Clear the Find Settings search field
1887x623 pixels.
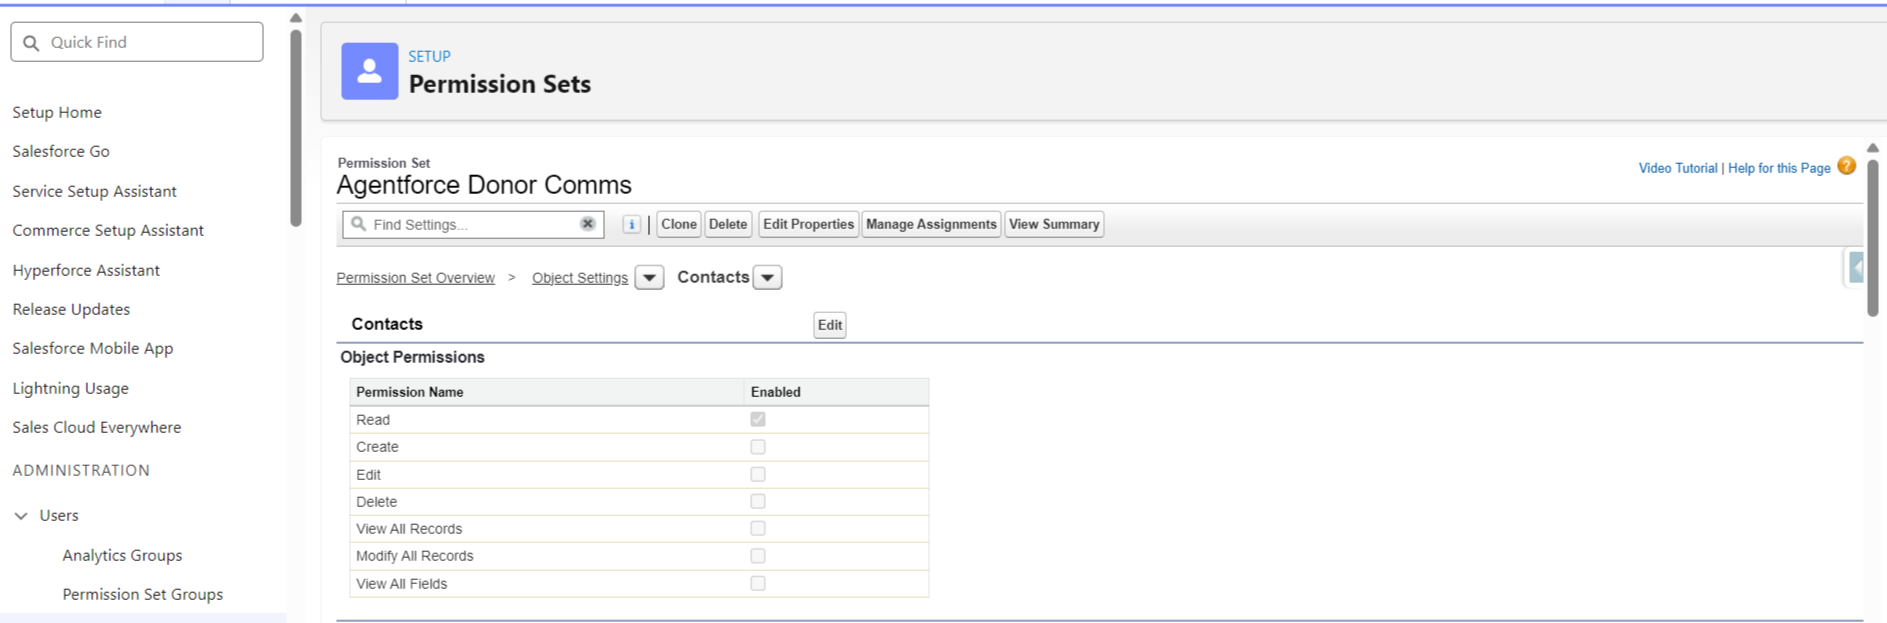588,224
